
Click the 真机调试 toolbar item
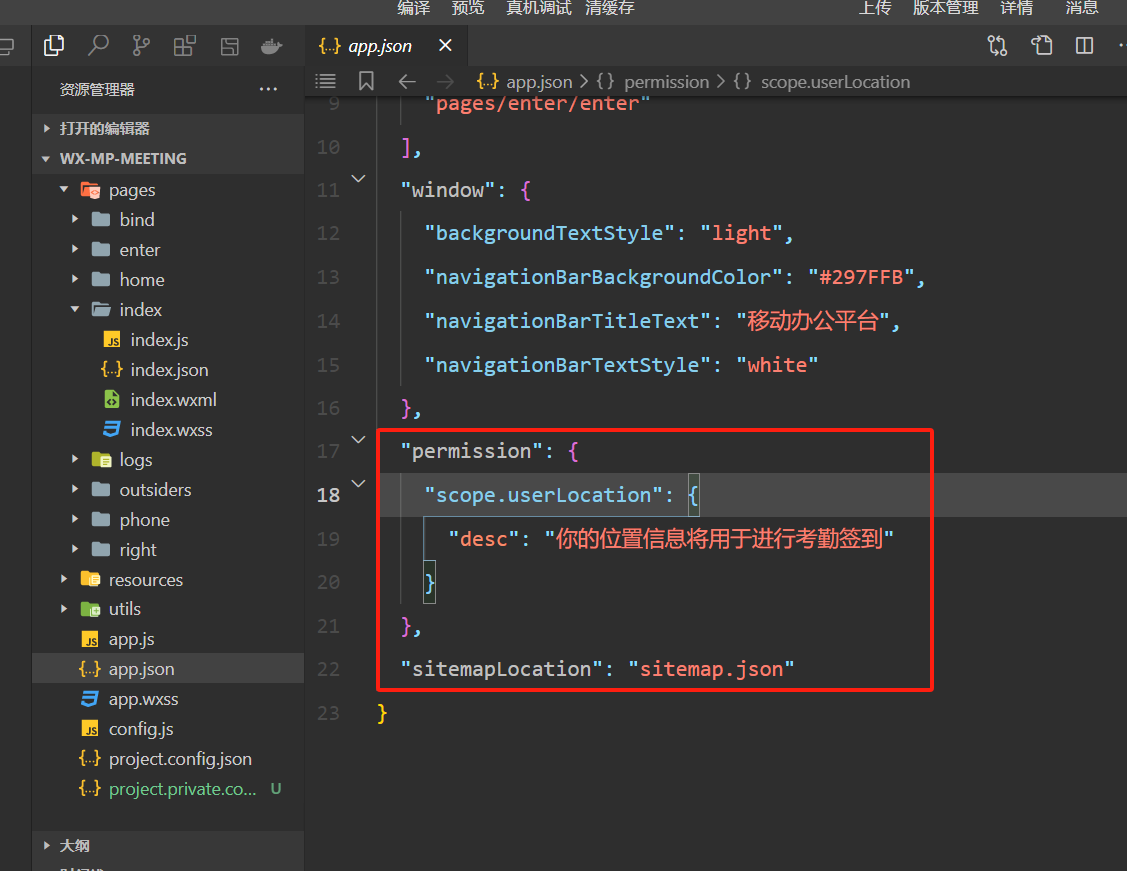[538, 8]
